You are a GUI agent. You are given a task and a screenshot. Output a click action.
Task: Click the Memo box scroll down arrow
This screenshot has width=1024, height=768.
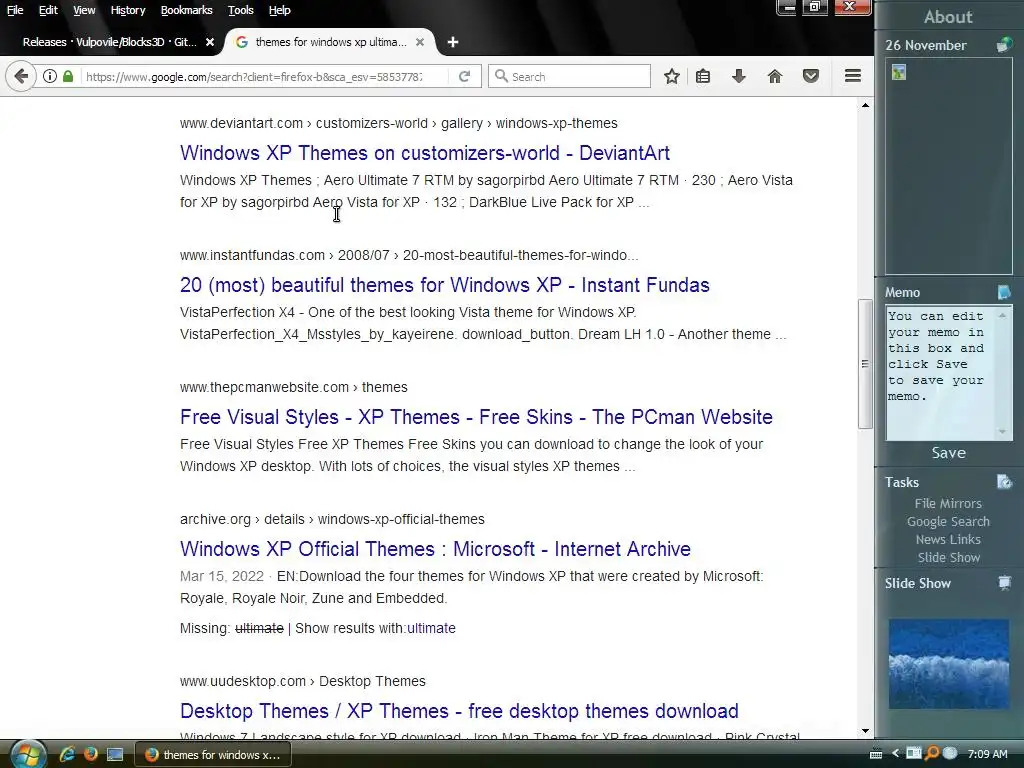(x=1002, y=432)
